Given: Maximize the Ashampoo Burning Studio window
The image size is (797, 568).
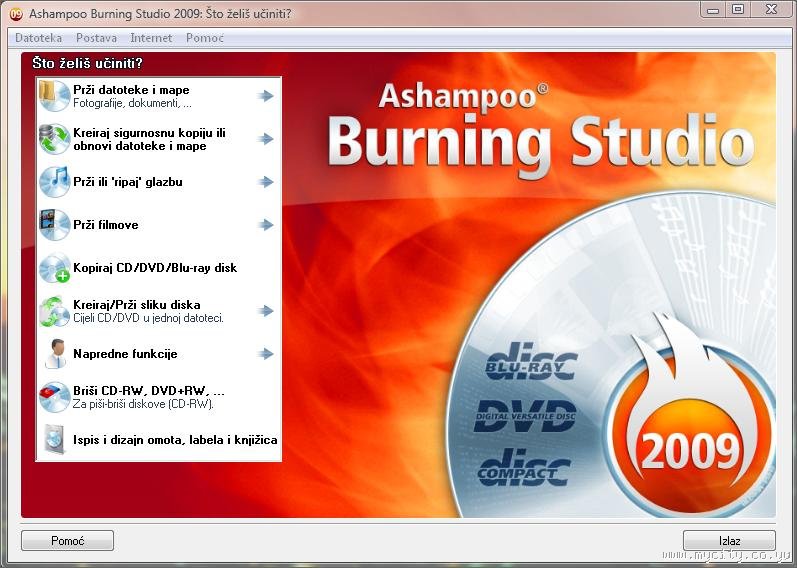Looking at the screenshot, I should [738, 10].
